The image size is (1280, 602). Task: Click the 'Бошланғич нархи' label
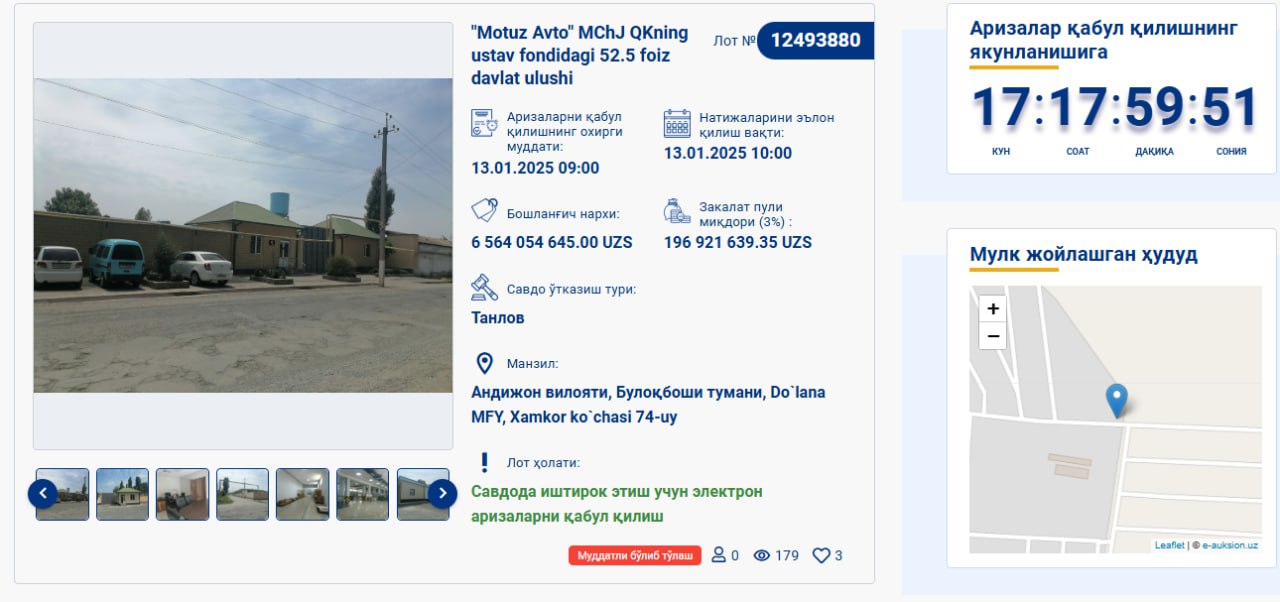[563, 214]
